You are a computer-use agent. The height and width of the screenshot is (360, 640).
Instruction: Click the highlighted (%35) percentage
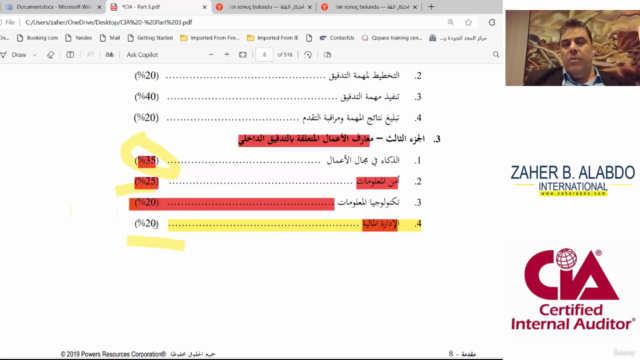click(147, 160)
